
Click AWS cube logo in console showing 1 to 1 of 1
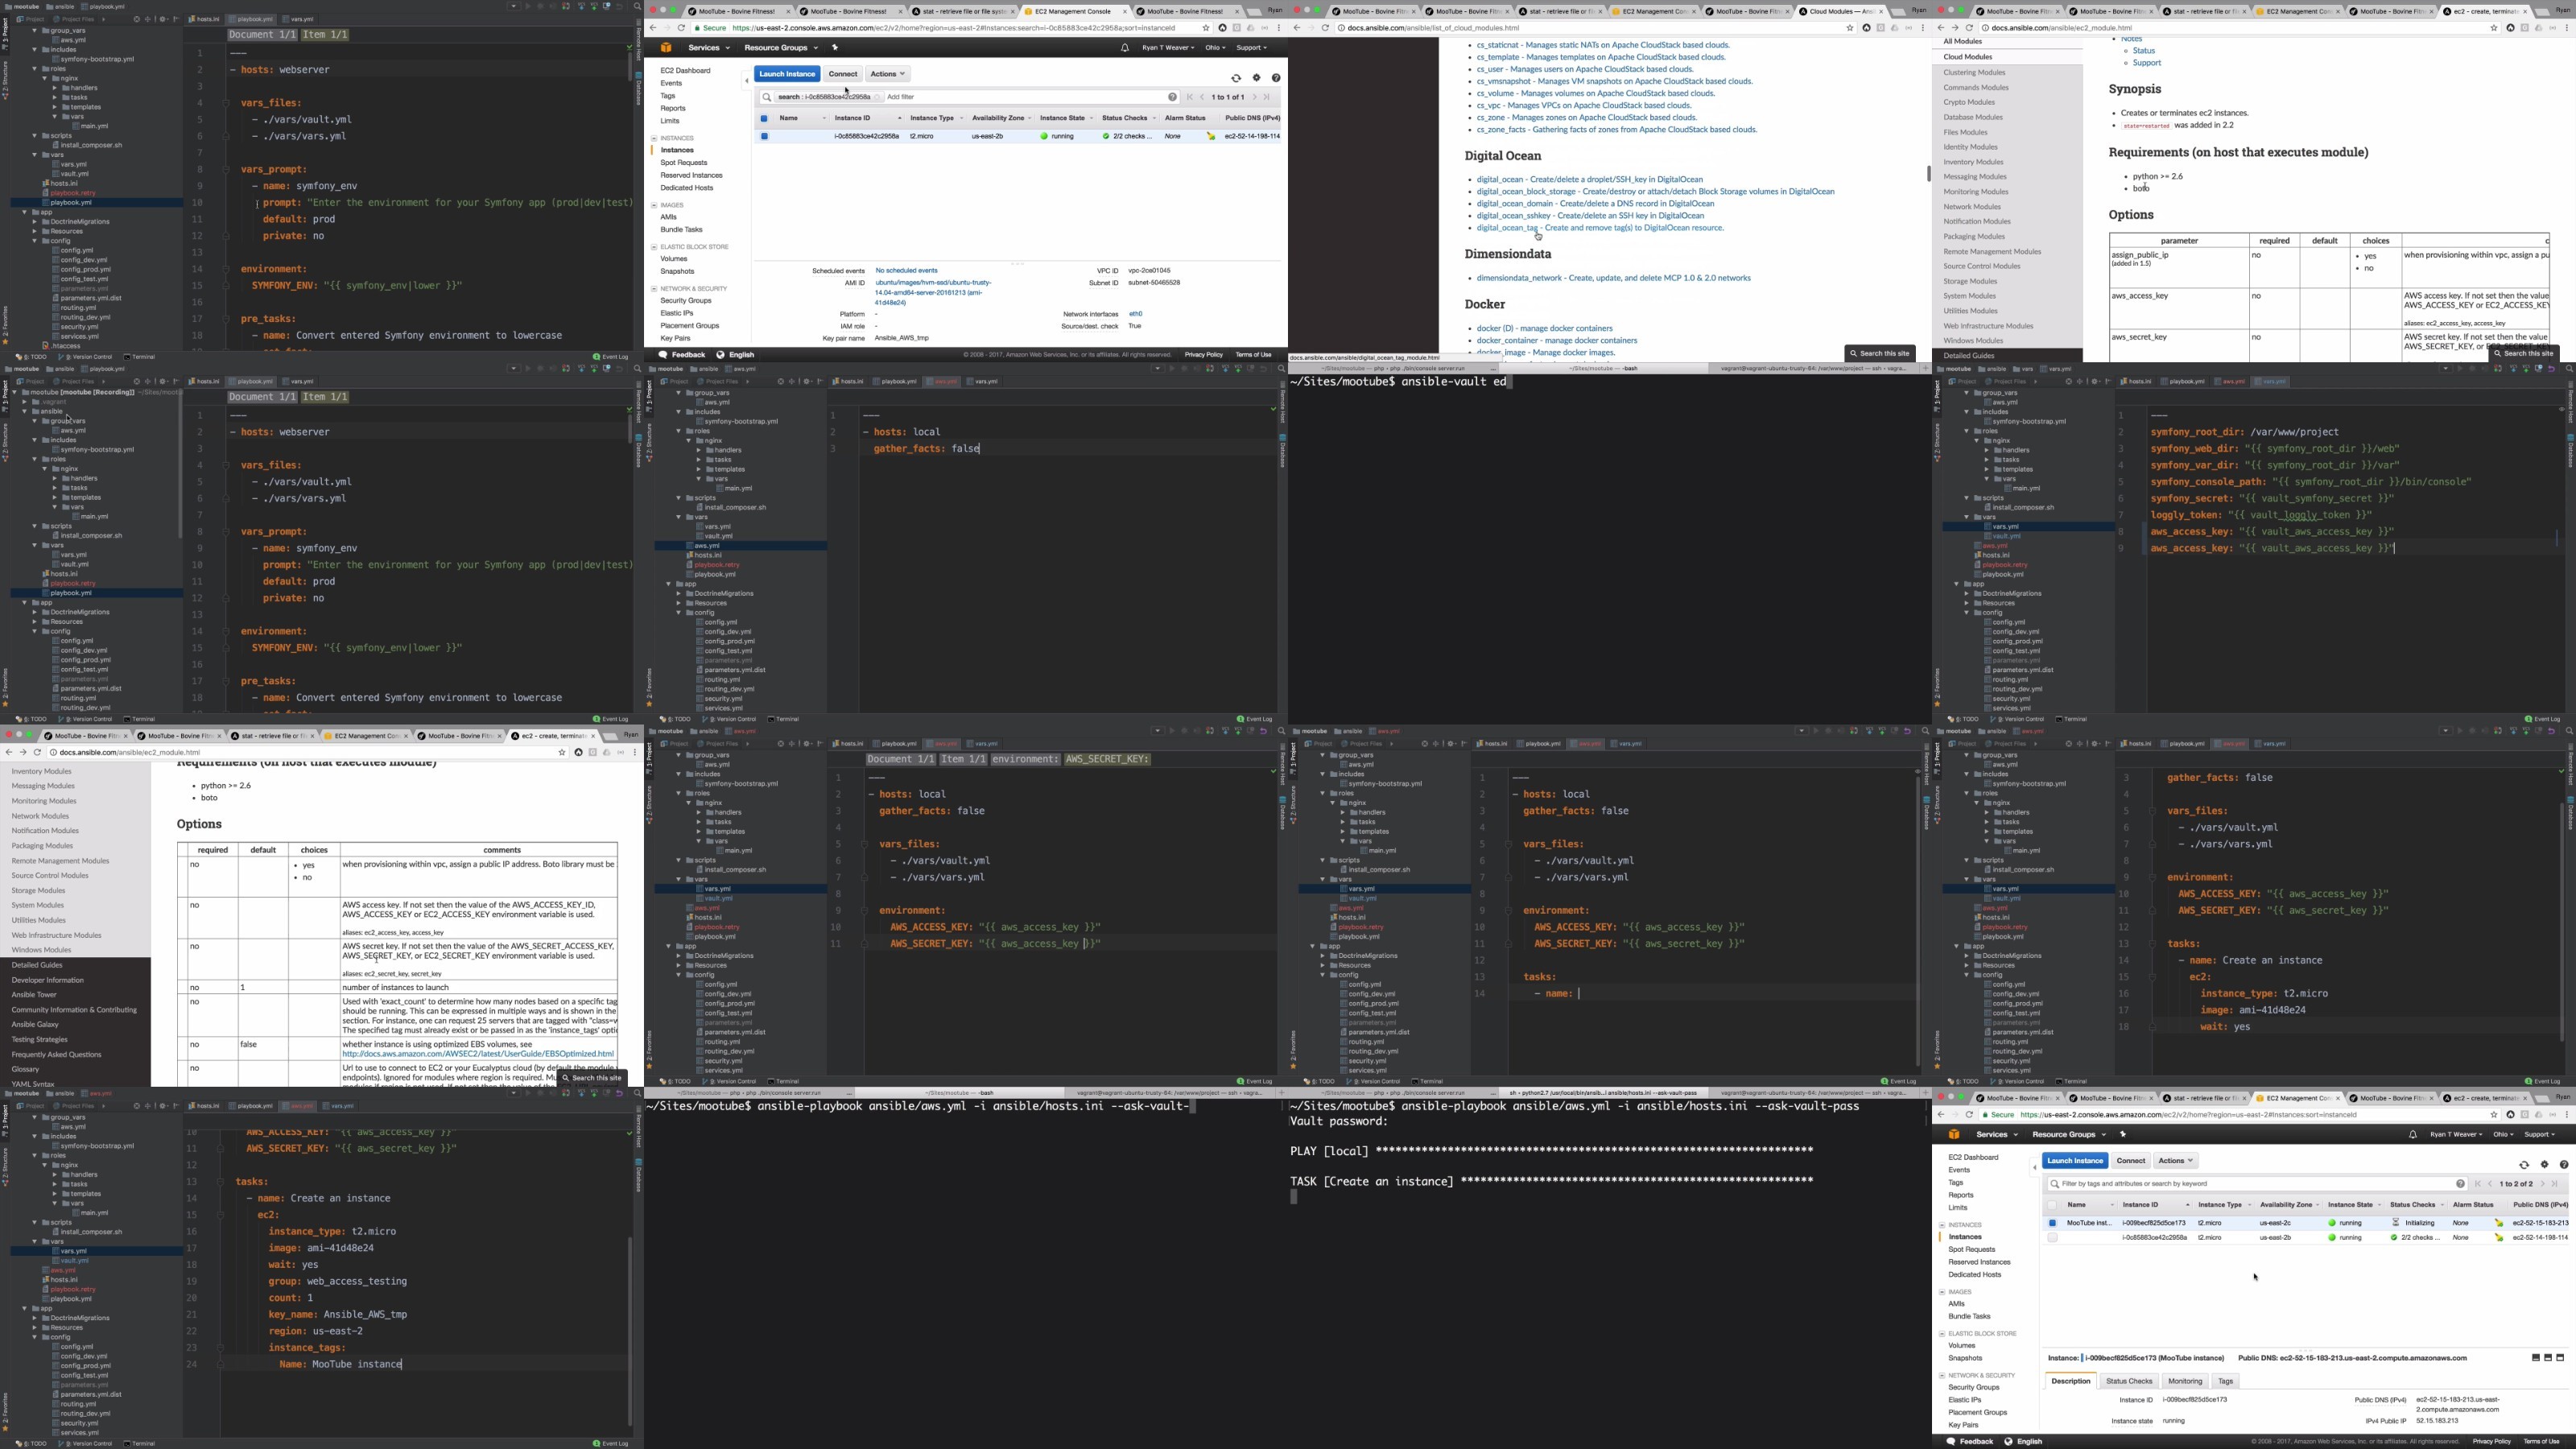tap(666, 47)
